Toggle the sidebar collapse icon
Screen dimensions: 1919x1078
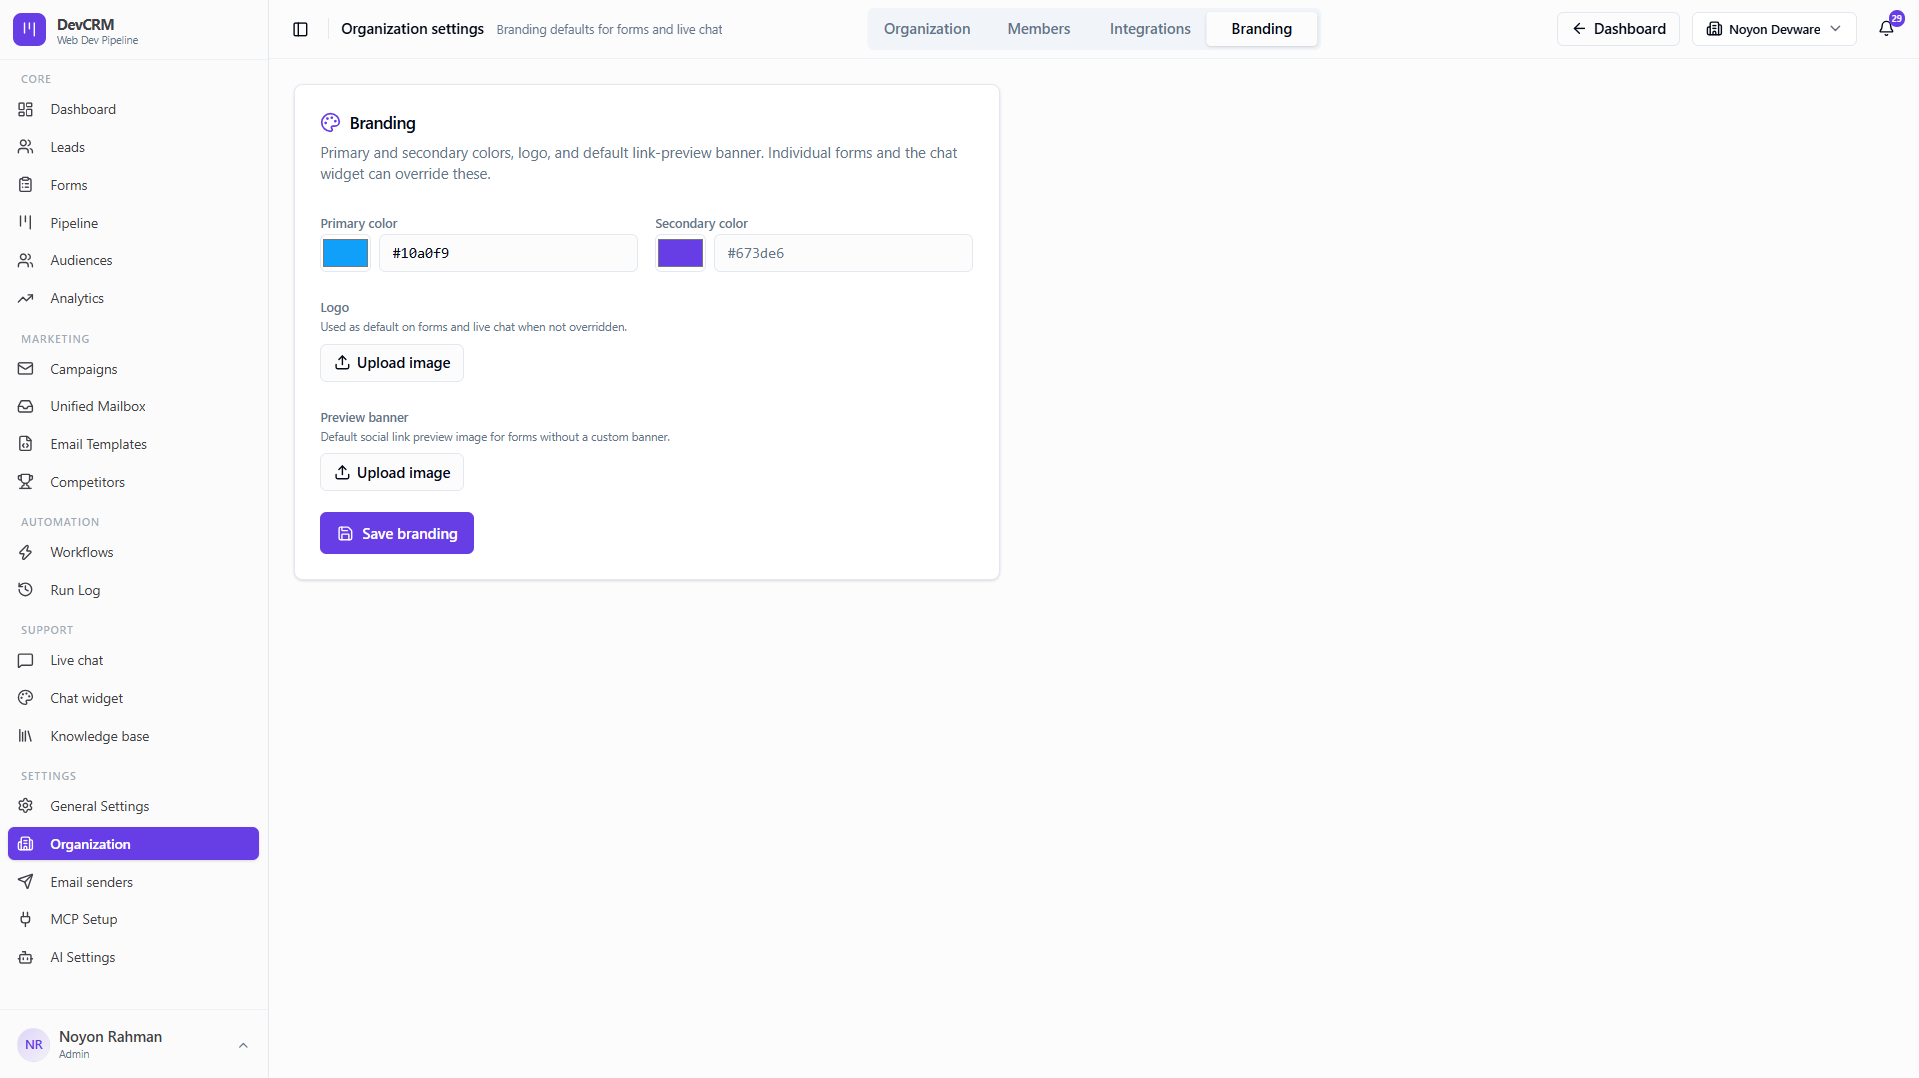pos(300,29)
